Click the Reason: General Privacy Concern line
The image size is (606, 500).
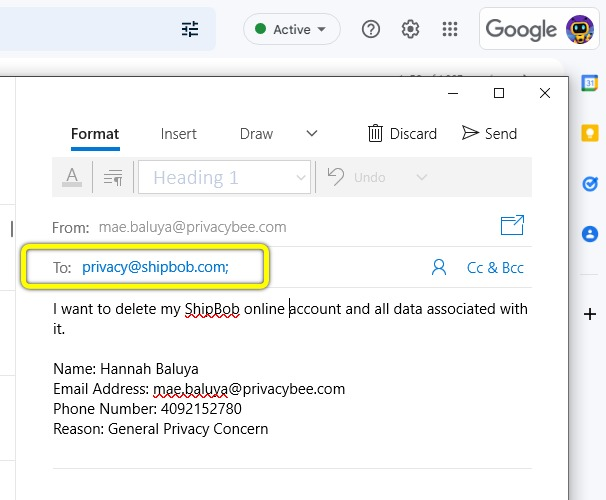(x=160, y=429)
